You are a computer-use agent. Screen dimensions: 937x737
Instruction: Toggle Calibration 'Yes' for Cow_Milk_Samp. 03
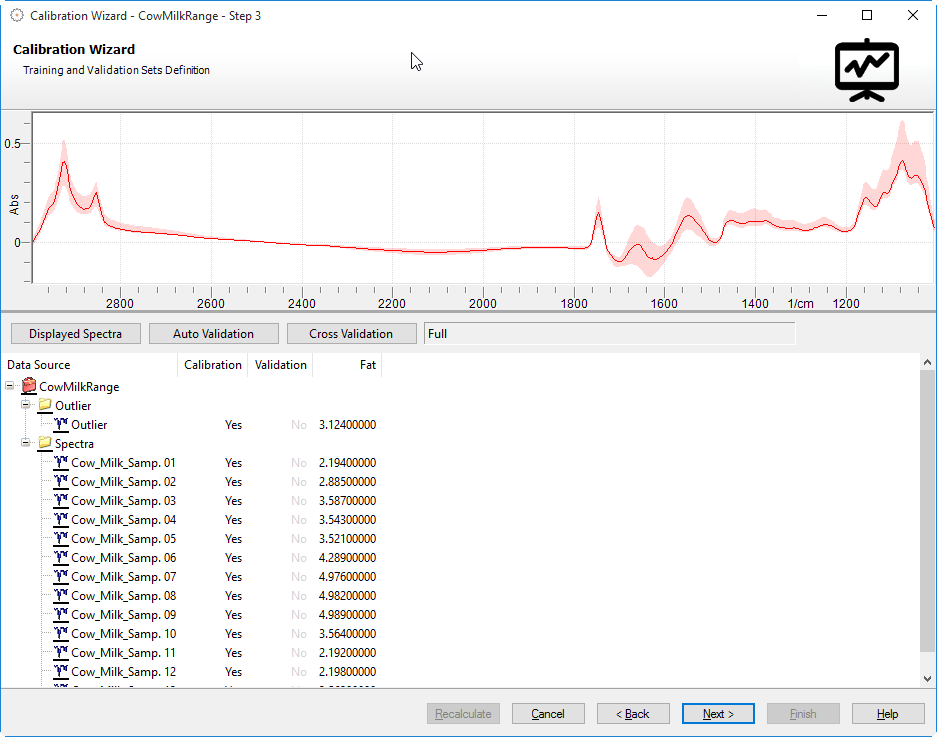pos(233,501)
